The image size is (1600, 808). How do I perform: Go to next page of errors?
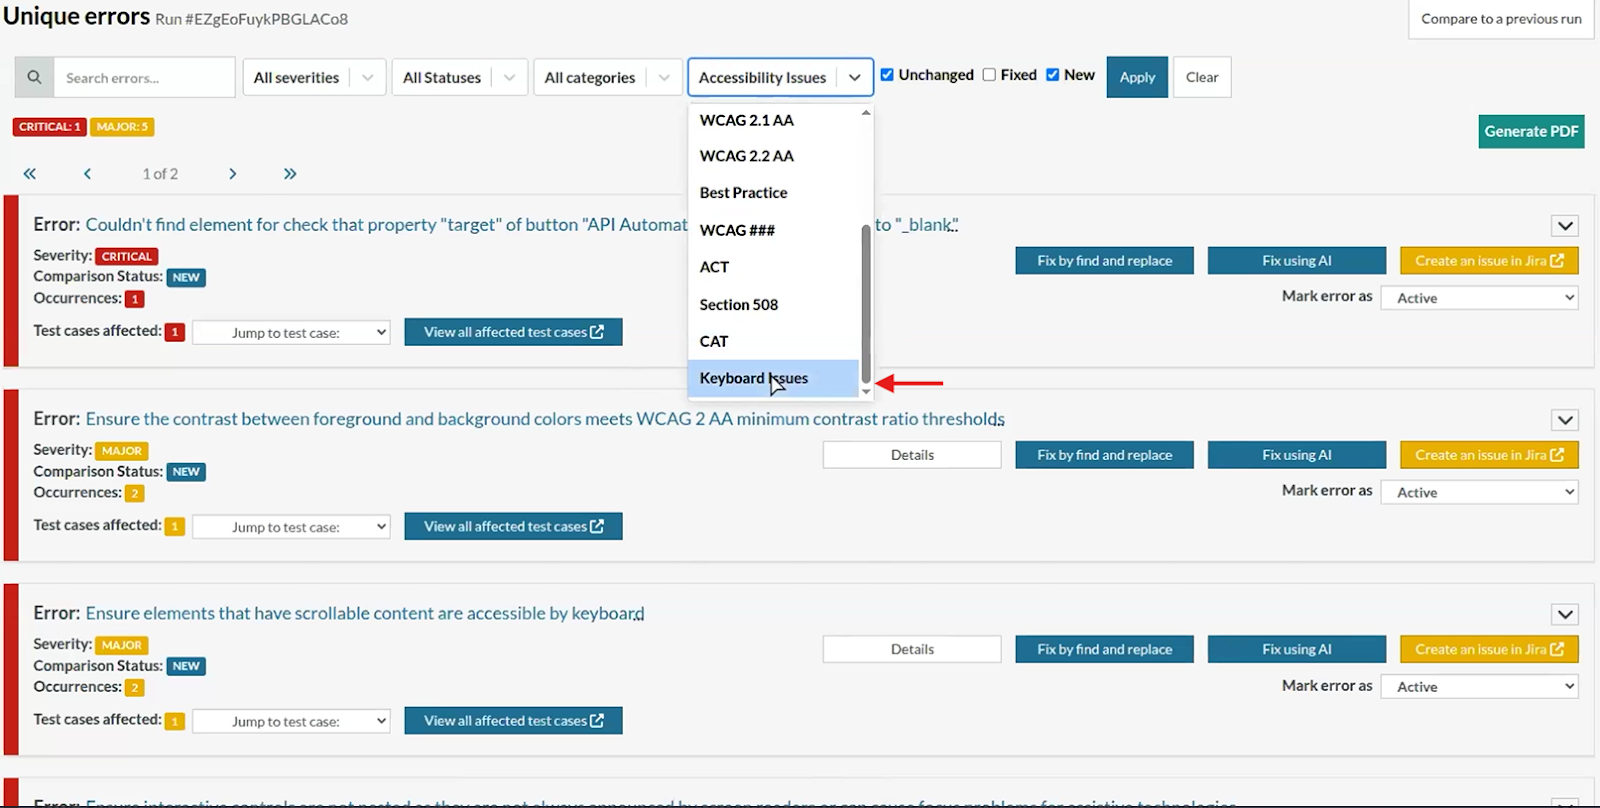pos(232,174)
